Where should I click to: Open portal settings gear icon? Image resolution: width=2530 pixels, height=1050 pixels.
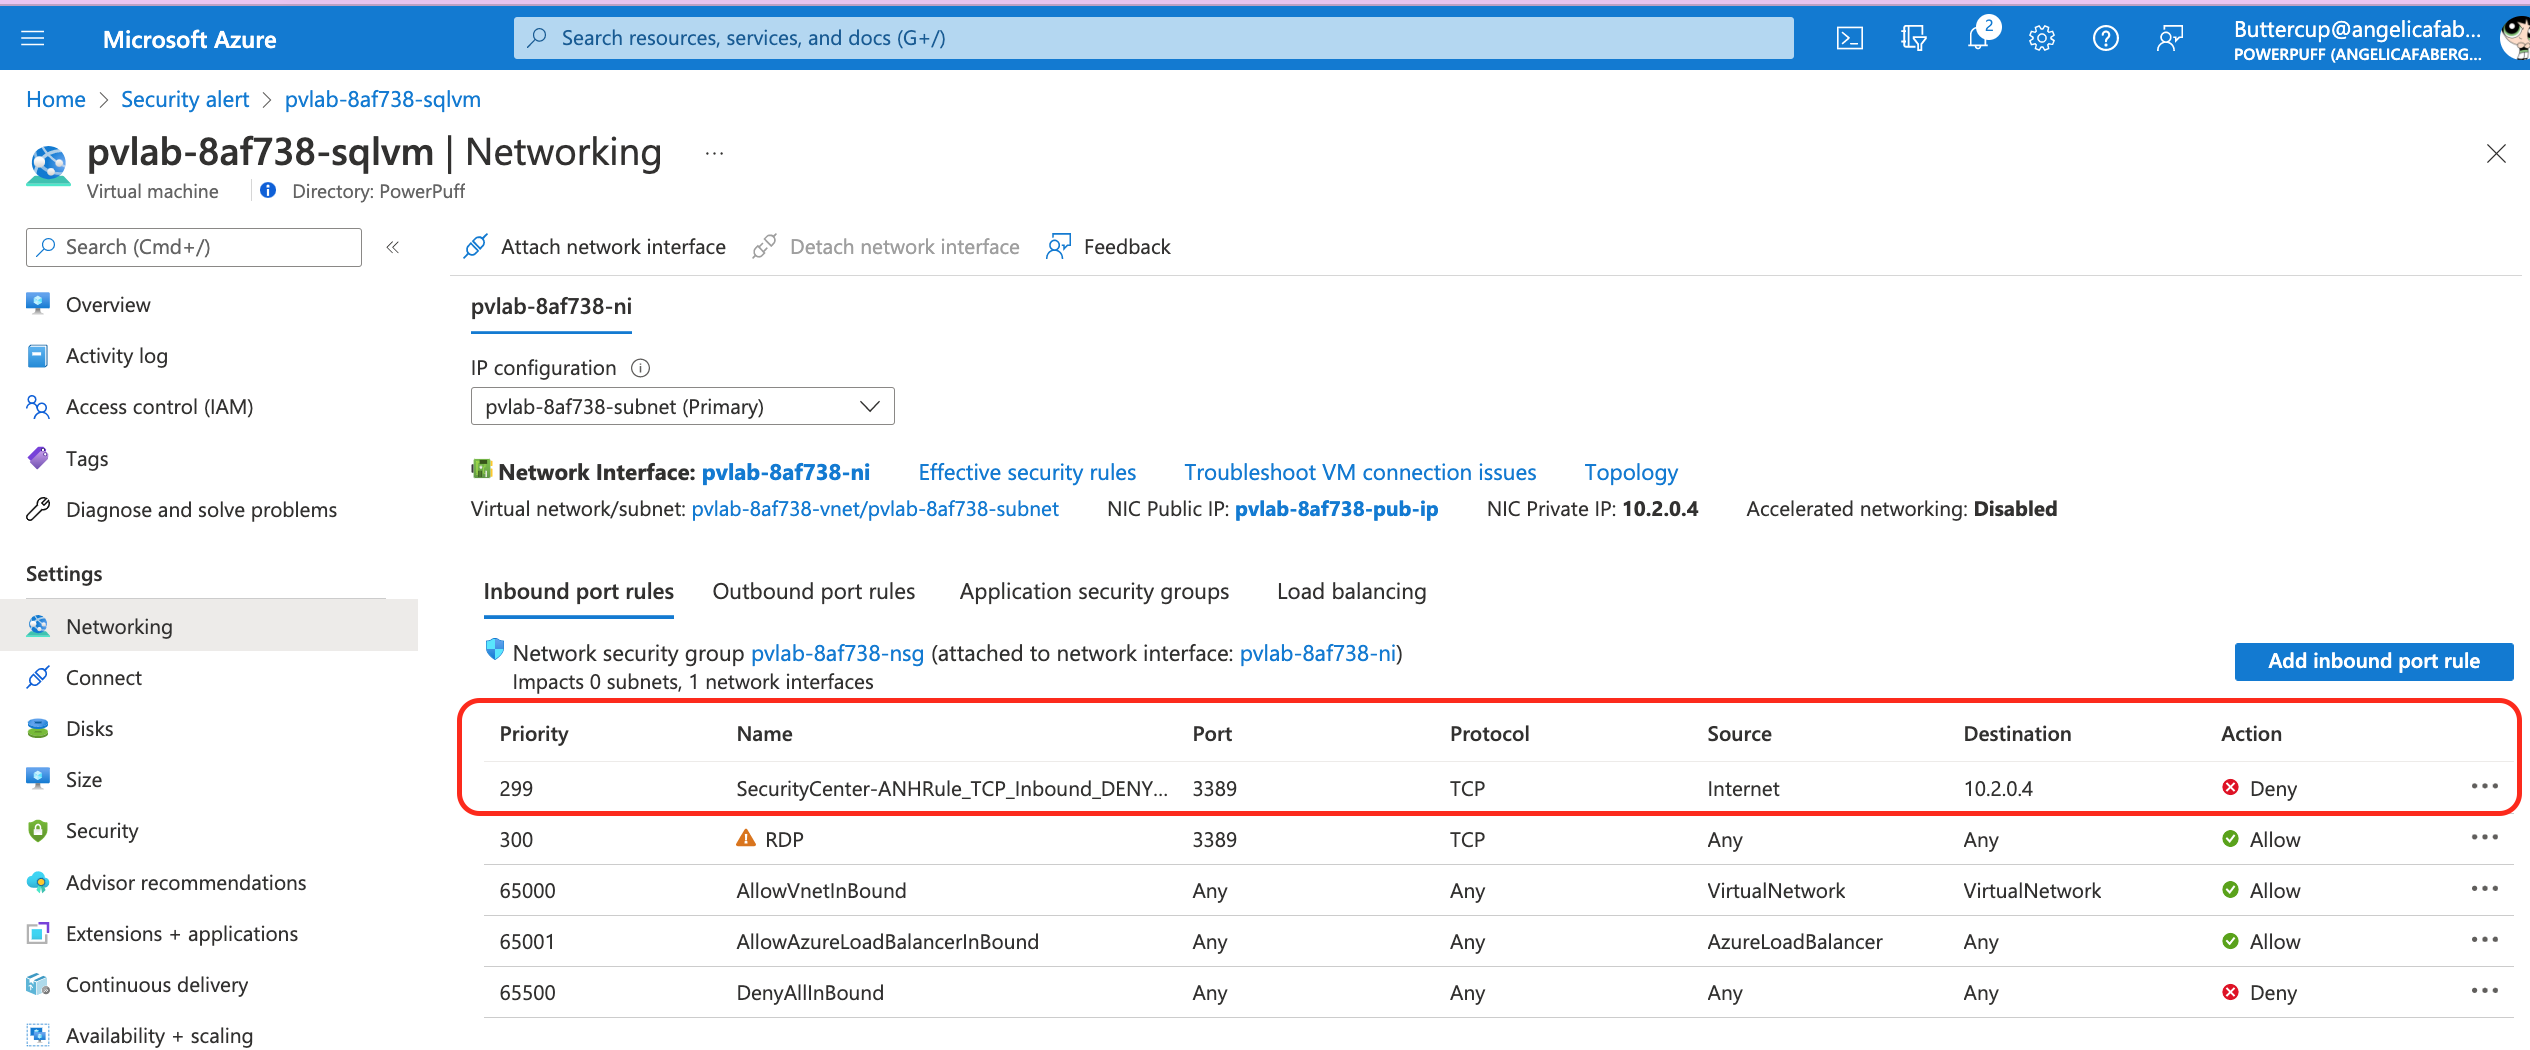2041,38
